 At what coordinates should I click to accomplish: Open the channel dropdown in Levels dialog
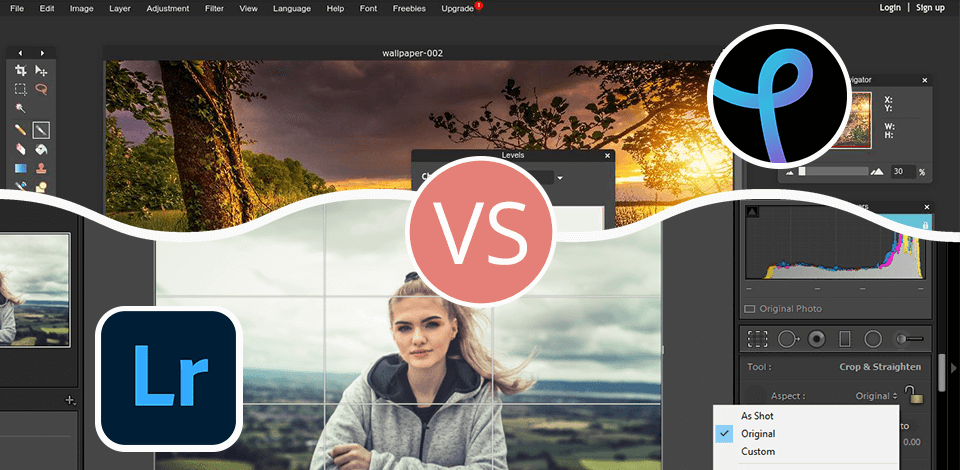click(560, 178)
